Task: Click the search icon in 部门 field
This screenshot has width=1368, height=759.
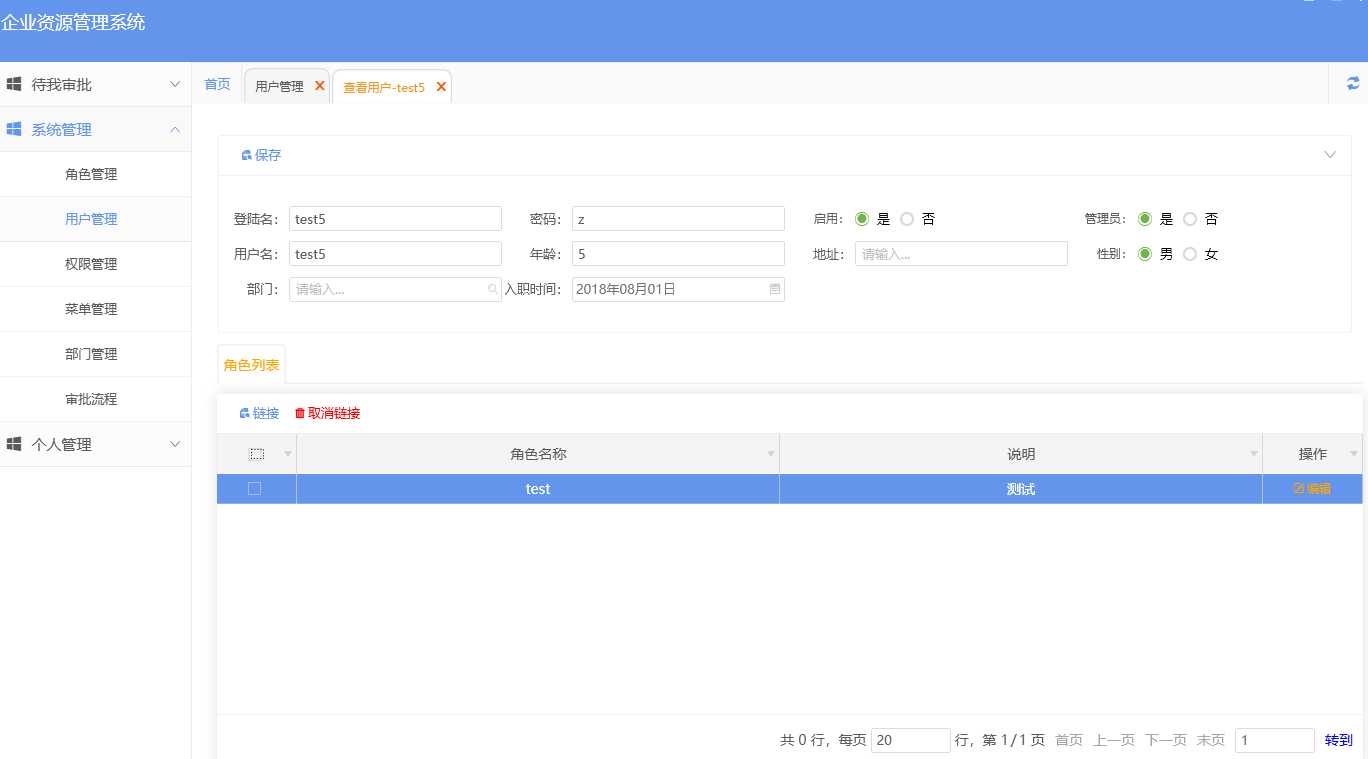Action: point(493,289)
